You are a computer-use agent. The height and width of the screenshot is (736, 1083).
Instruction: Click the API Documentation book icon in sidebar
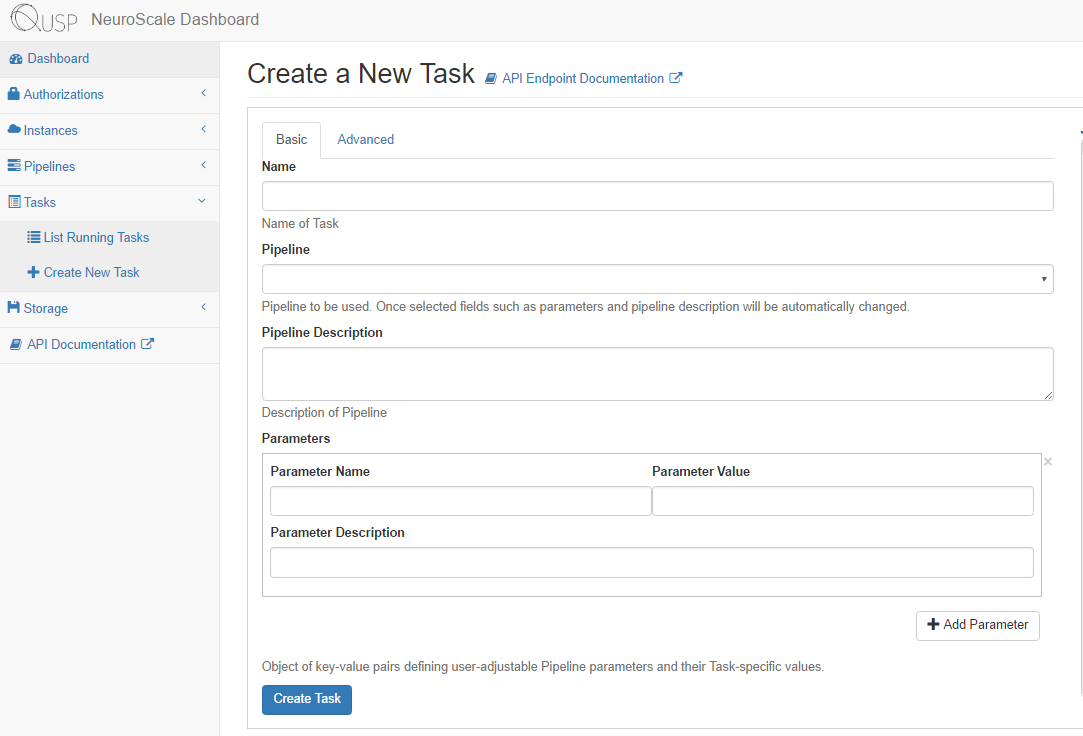[16, 345]
